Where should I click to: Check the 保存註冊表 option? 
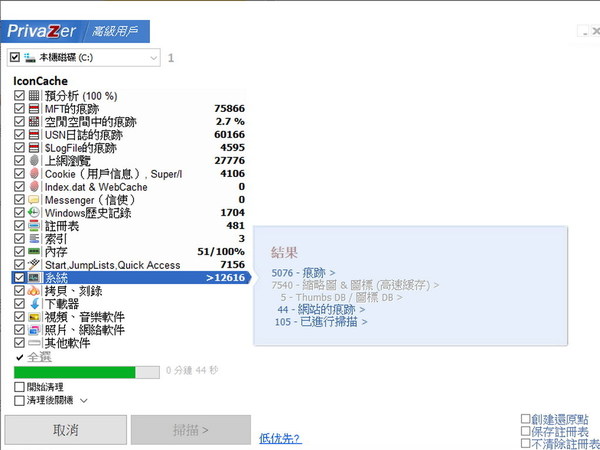526,432
